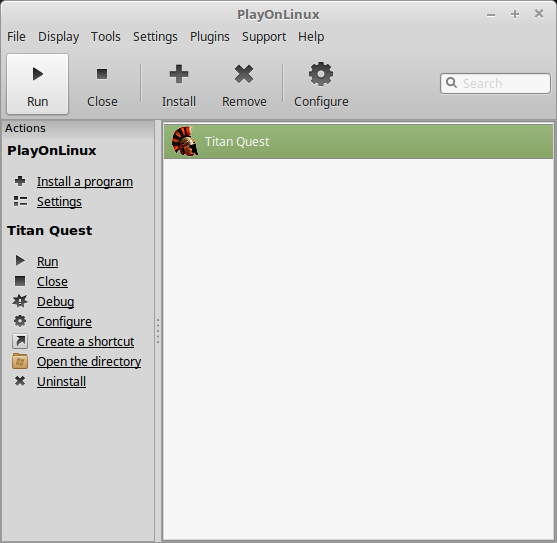The width and height of the screenshot is (557, 543).
Task: Click the Titan Quest helmet icon
Action: 185,141
